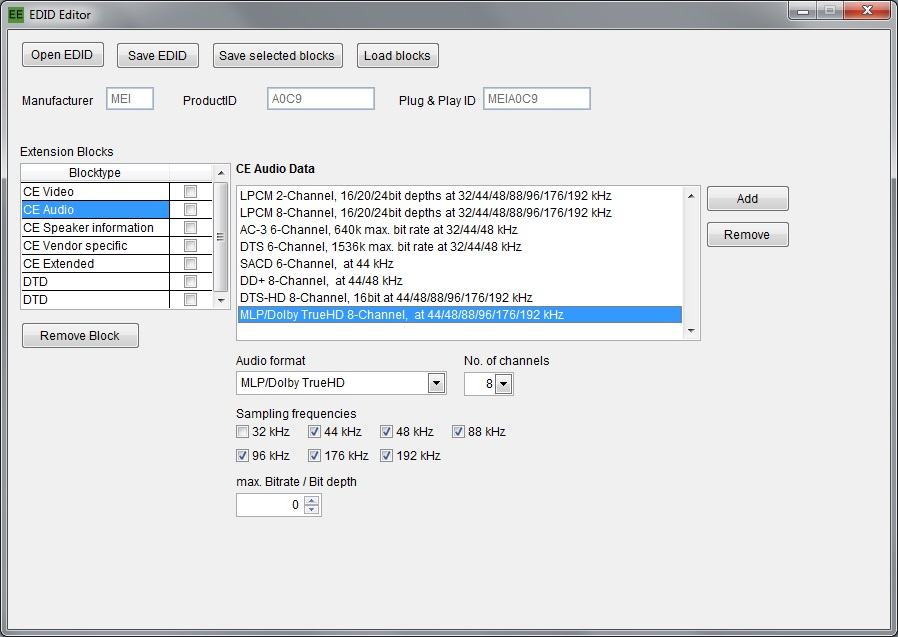Close the EDID Editor window
The image size is (898, 637).
pyautogui.click(x=867, y=11)
